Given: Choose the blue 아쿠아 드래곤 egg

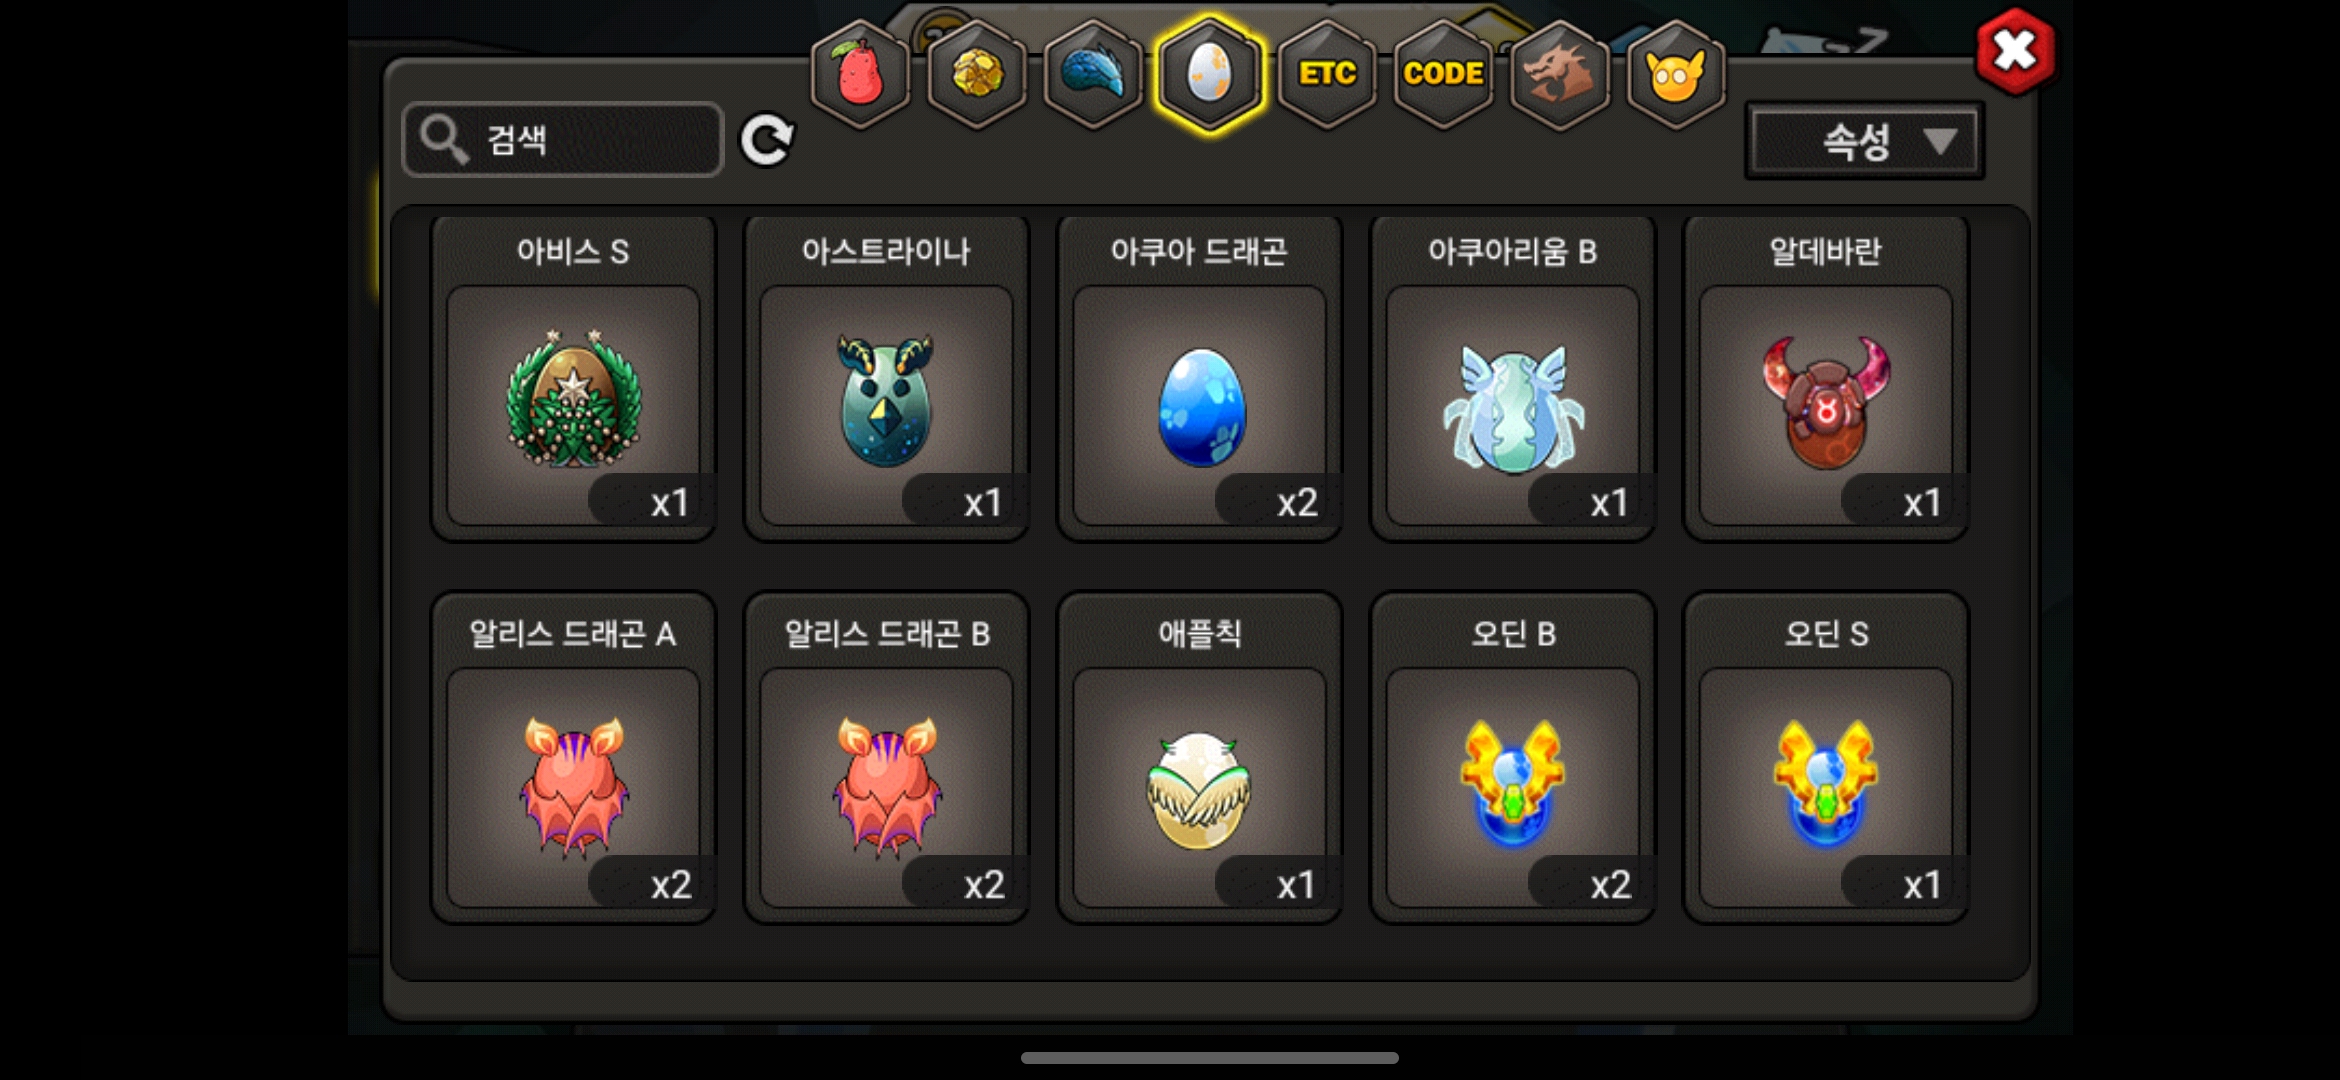Looking at the screenshot, I should 1199,379.
